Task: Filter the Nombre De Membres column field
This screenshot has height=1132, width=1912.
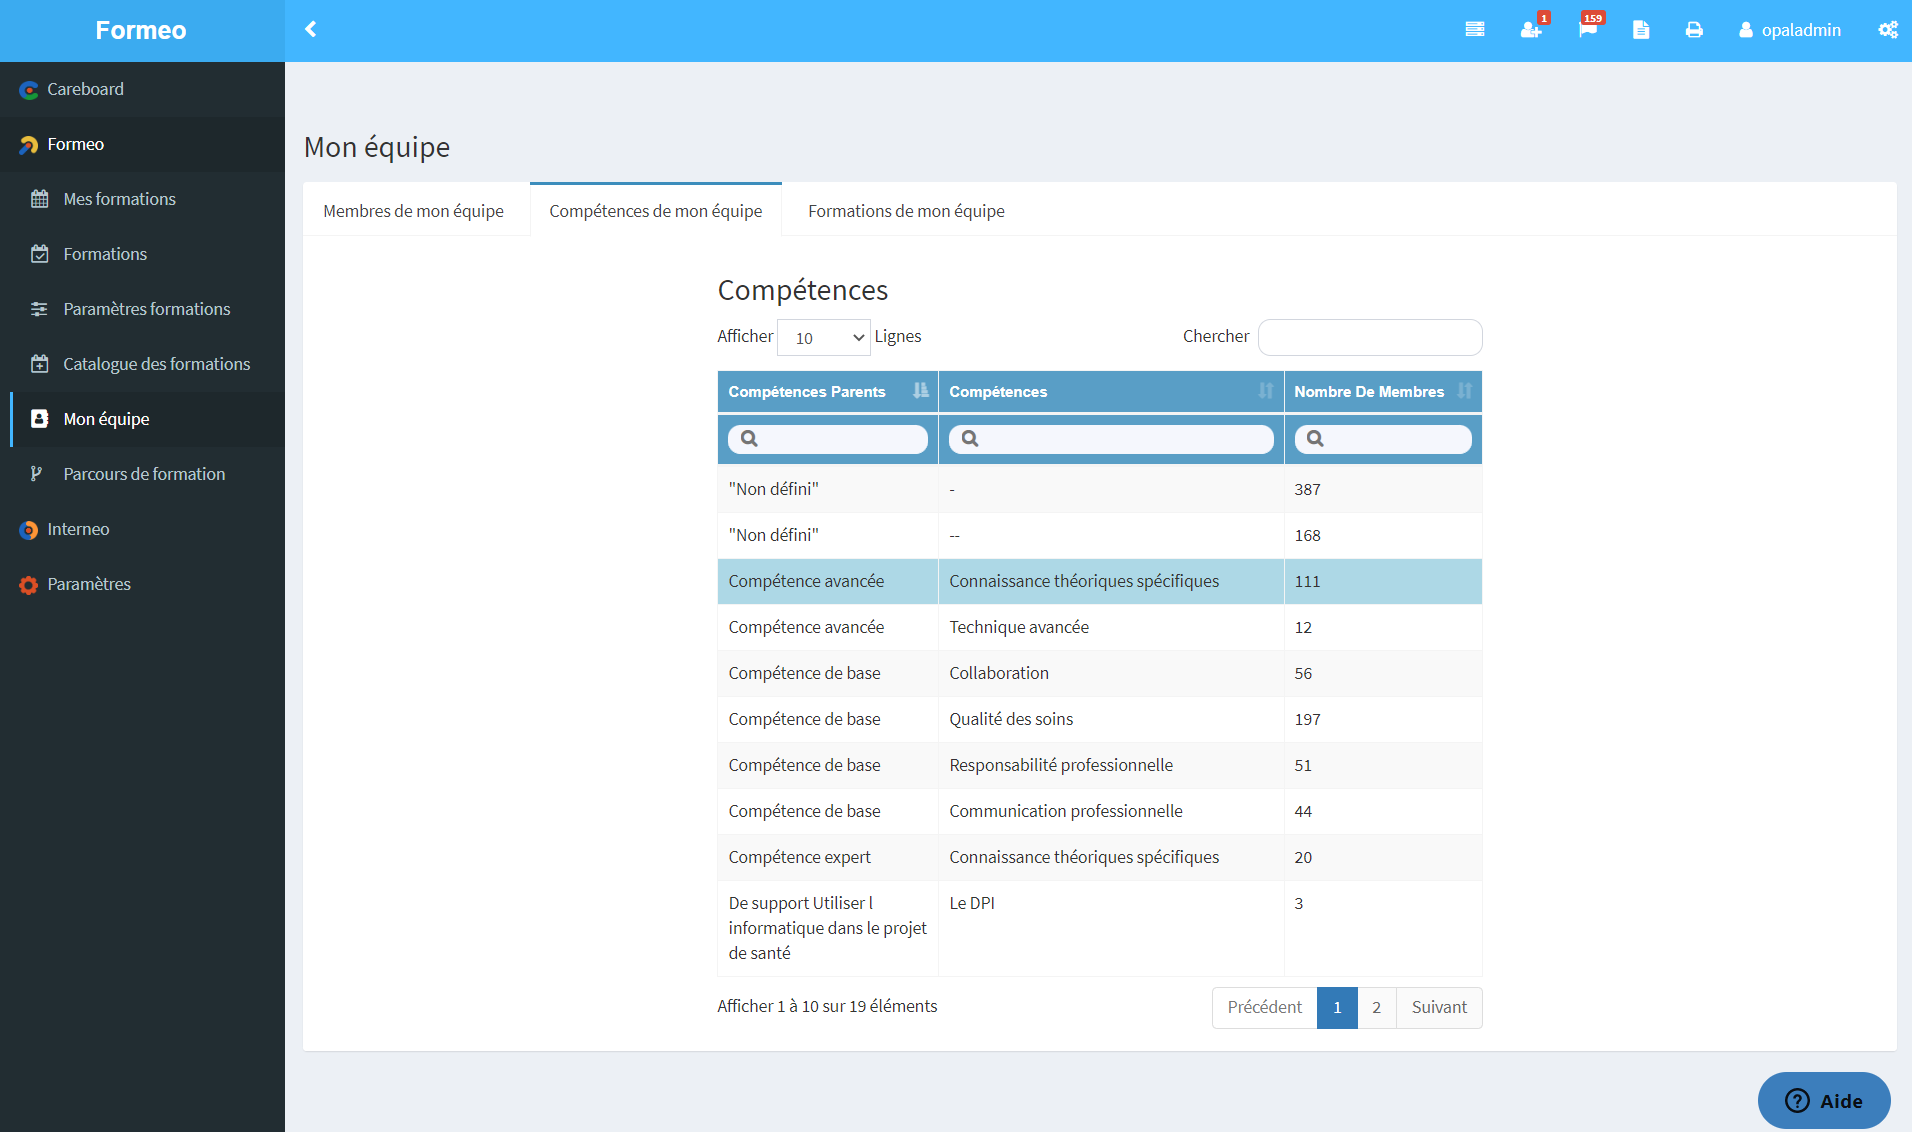Action: [x=1383, y=439]
